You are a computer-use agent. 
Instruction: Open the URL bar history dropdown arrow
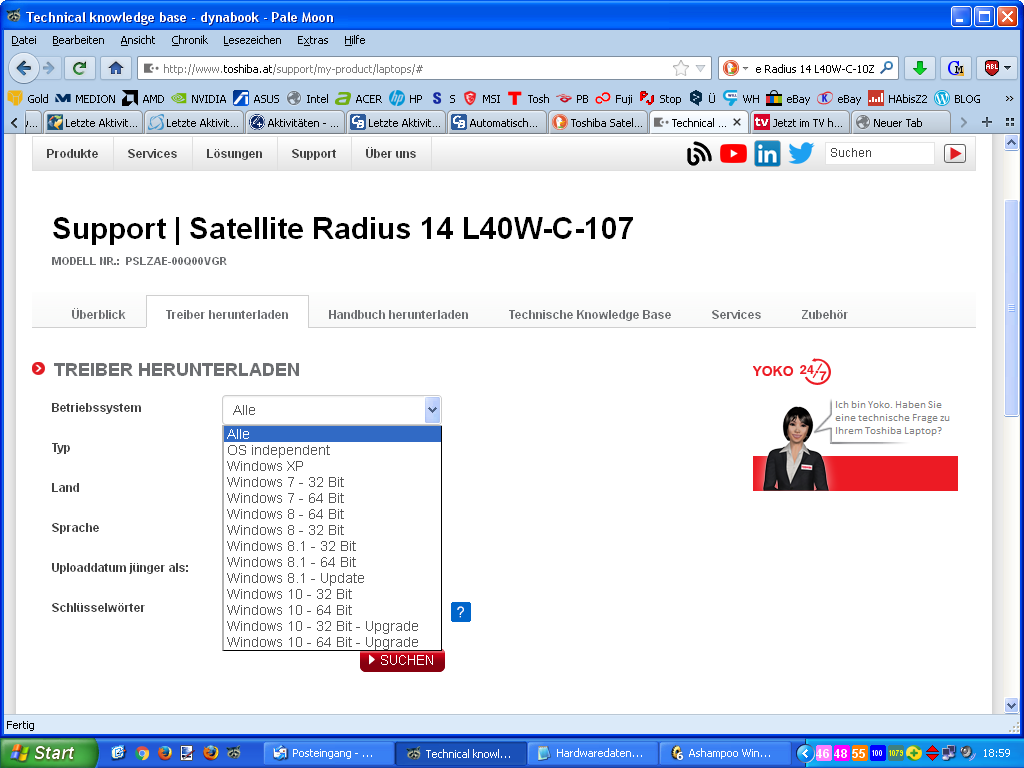click(x=701, y=68)
